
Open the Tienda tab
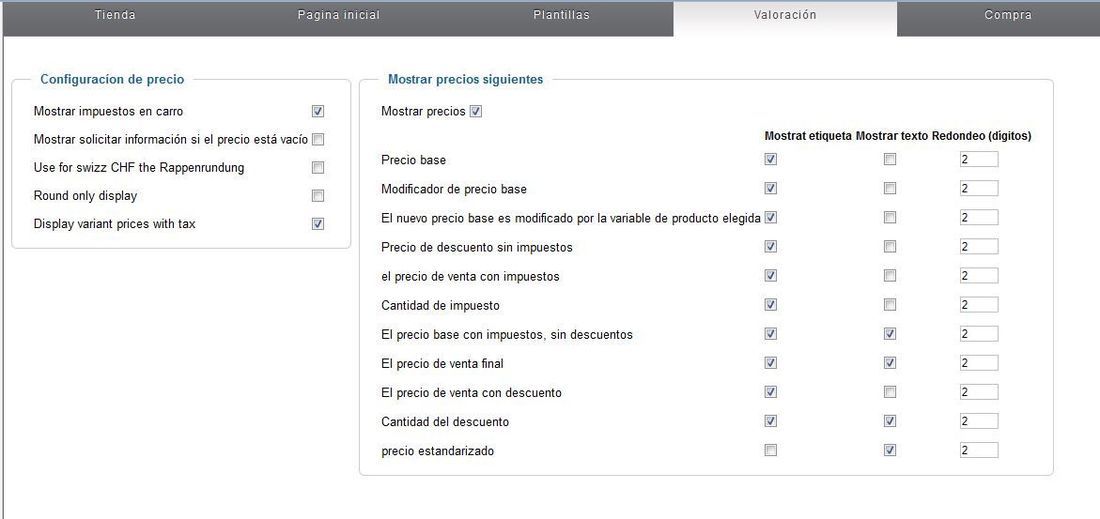[x=115, y=15]
